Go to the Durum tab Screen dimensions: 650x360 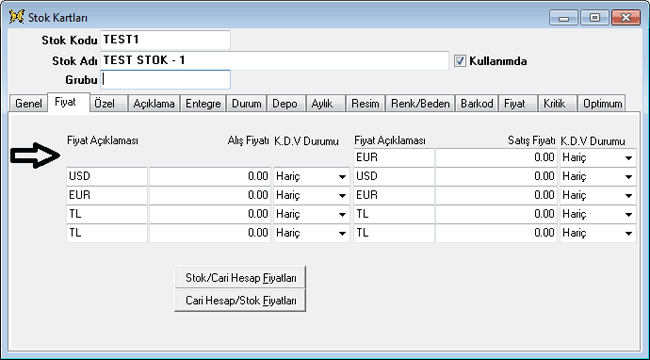[246, 103]
